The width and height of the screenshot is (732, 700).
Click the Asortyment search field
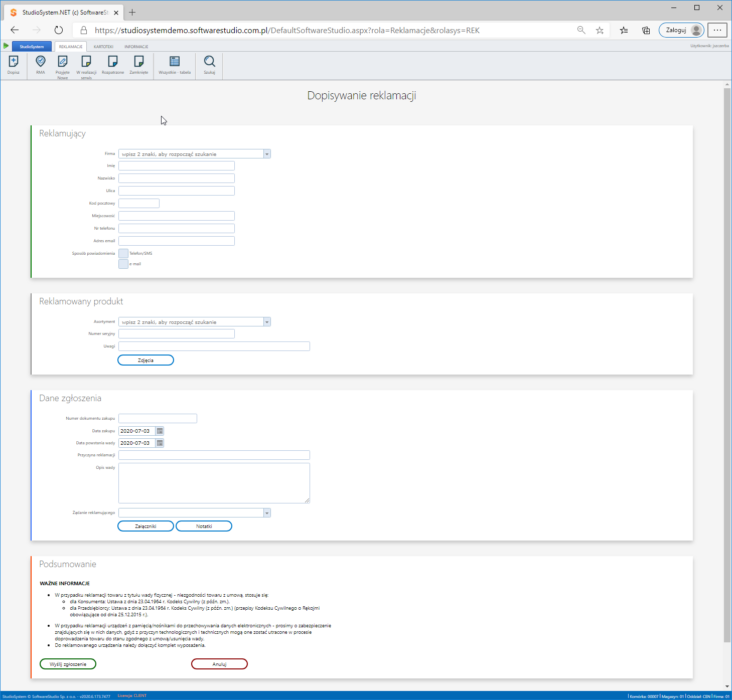tap(190, 322)
